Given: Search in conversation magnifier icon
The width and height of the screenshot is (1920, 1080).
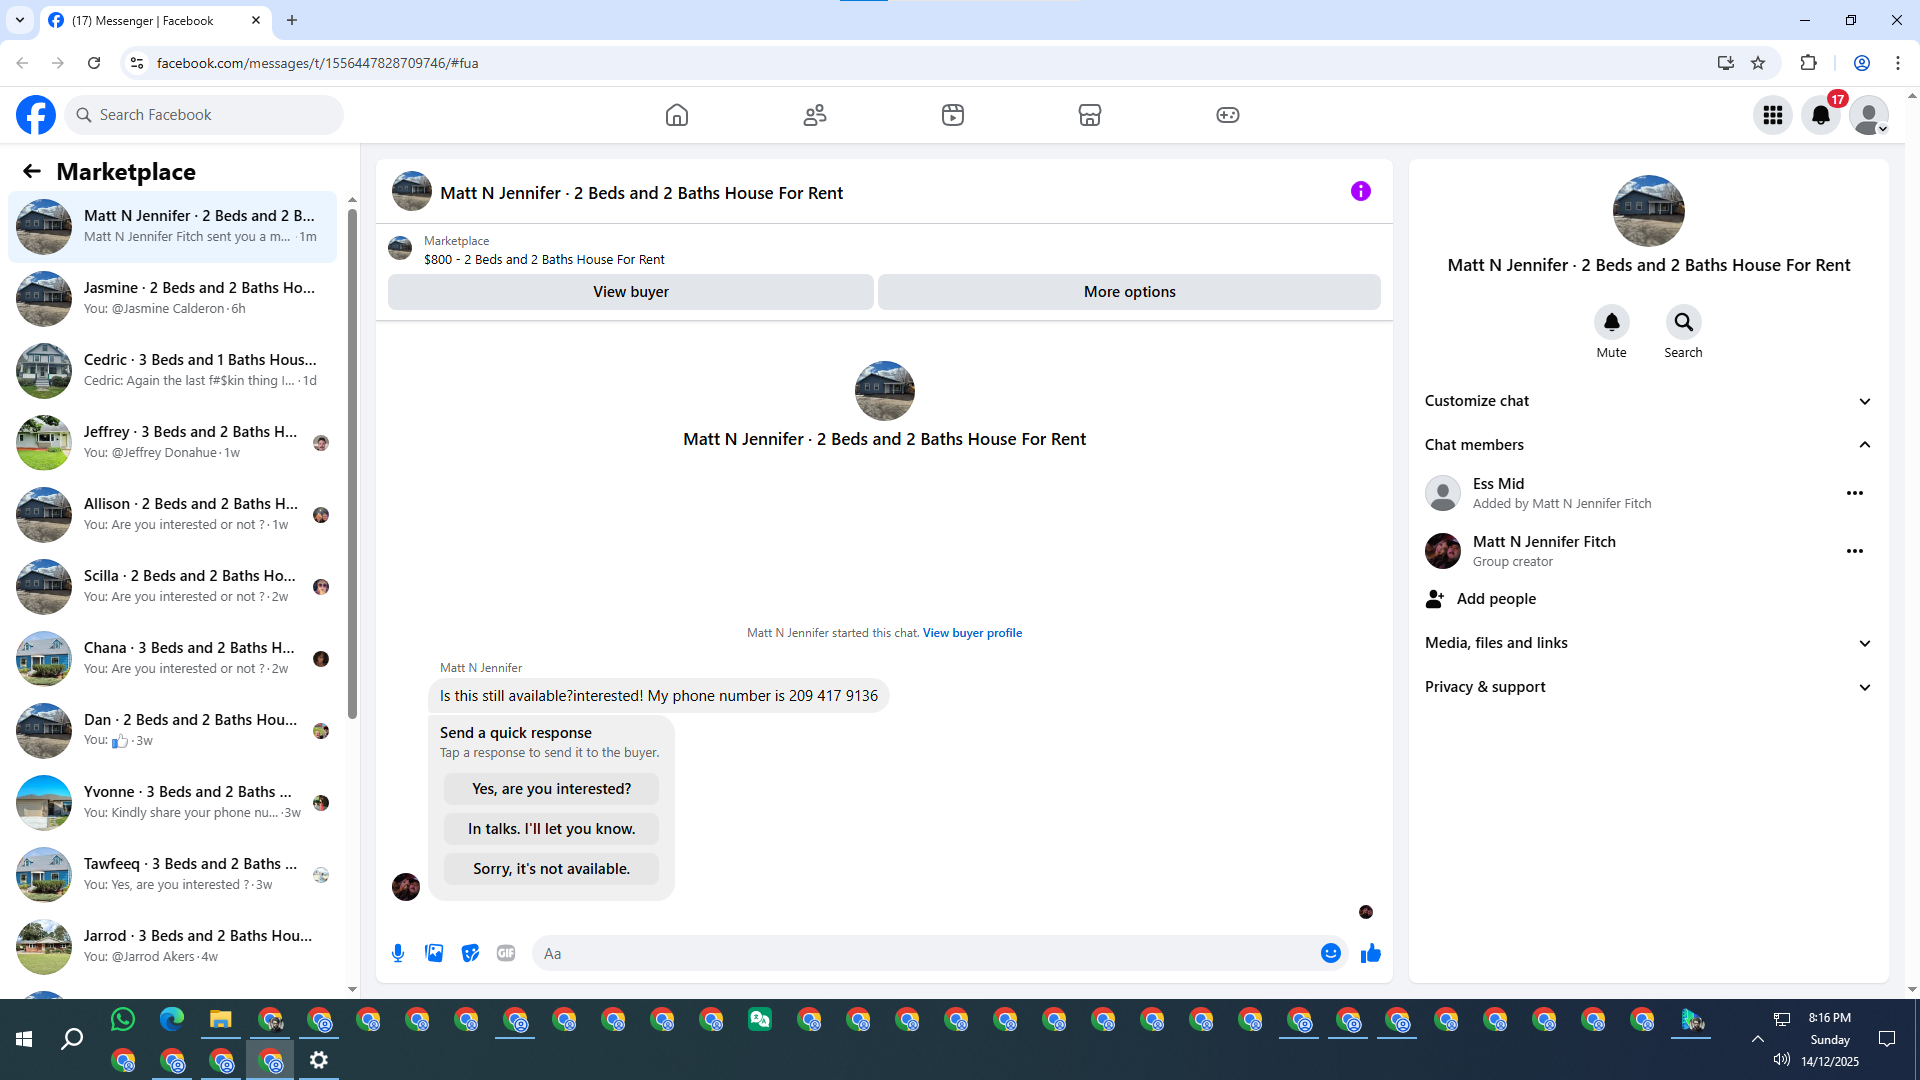Looking at the screenshot, I should pos(1684,322).
